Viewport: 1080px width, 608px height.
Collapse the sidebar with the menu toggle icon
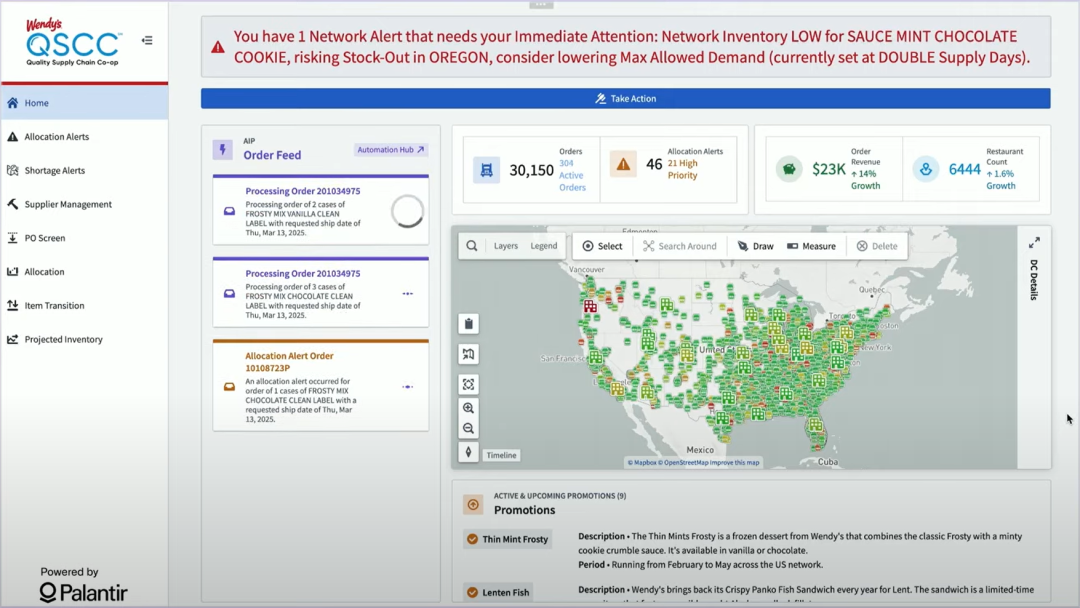(147, 41)
